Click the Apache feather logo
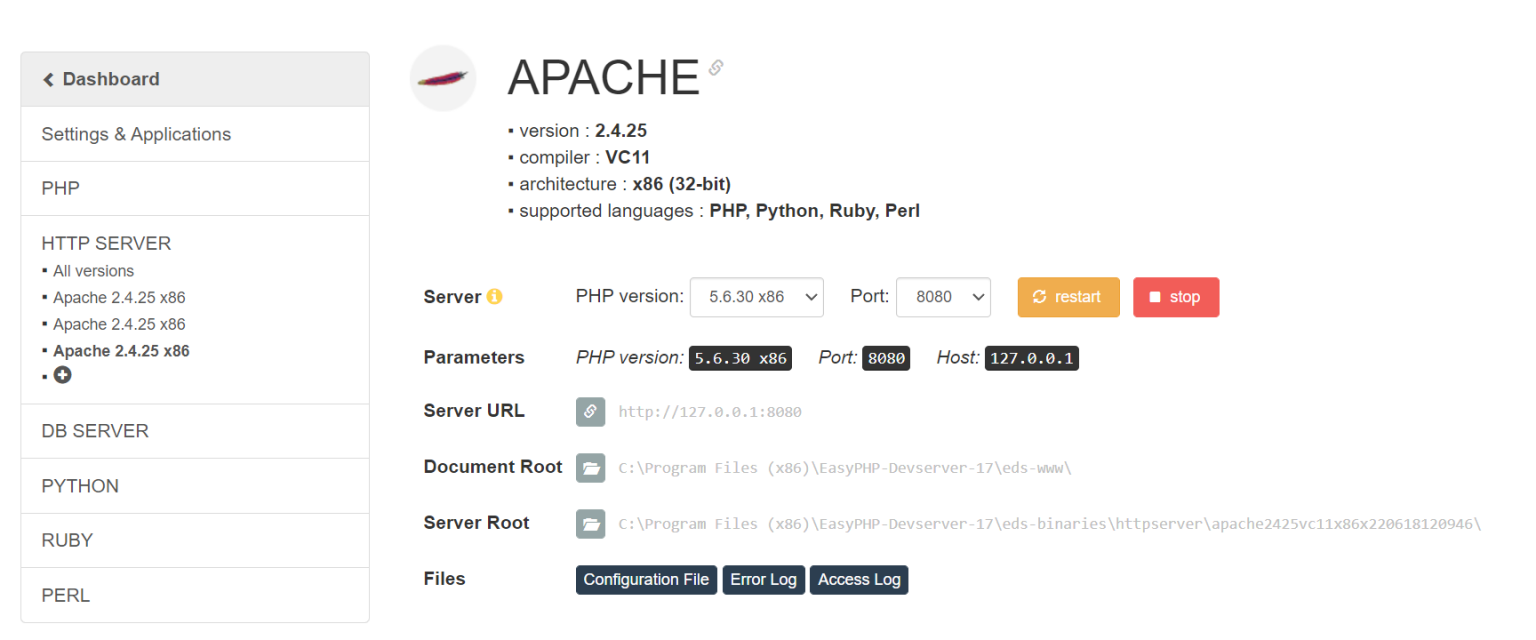The height and width of the screenshot is (640, 1536). 443,78
